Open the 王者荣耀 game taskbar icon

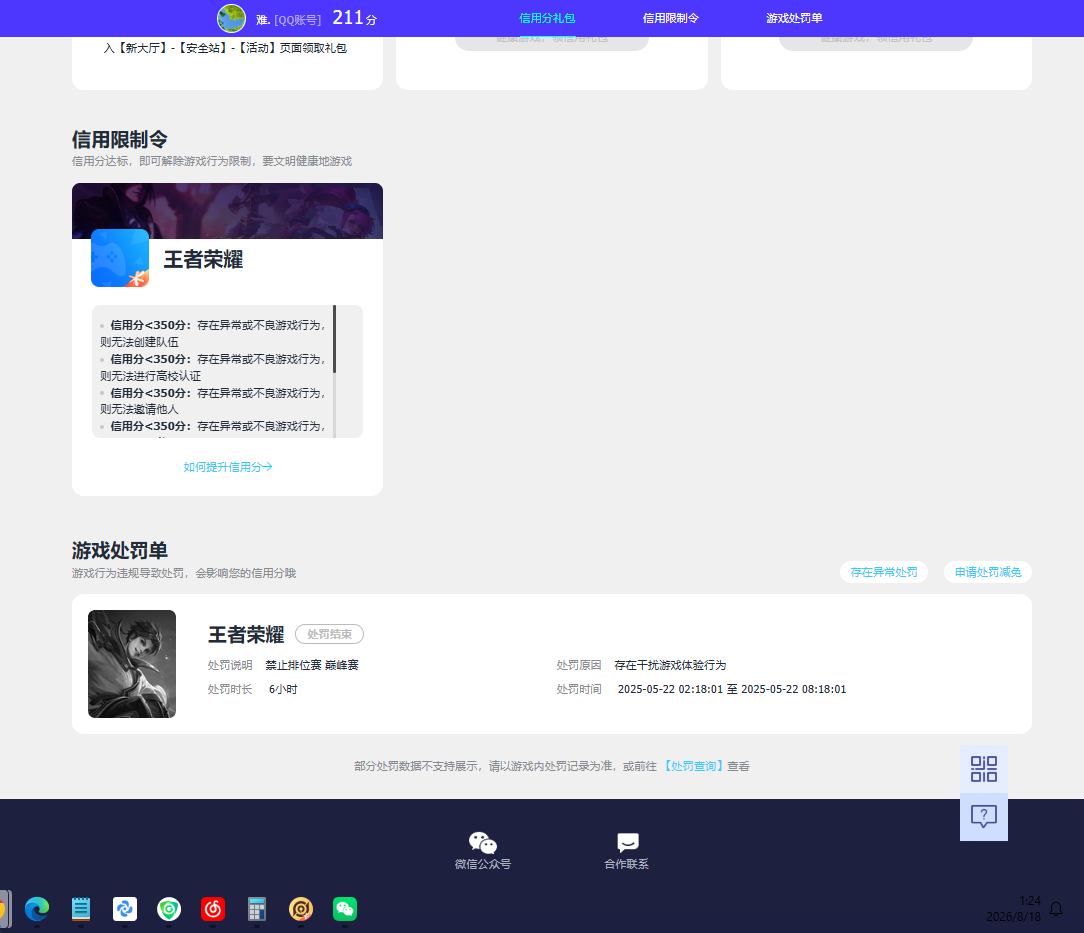click(301, 909)
